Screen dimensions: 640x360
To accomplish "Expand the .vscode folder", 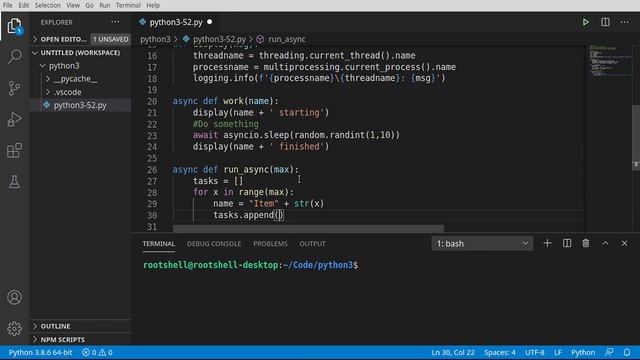I will tap(67, 92).
